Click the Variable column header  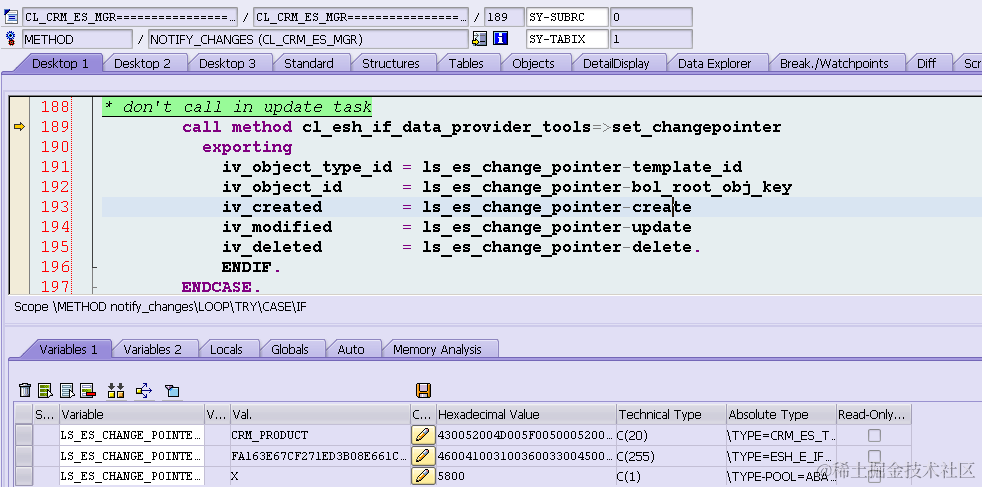click(x=132, y=414)
